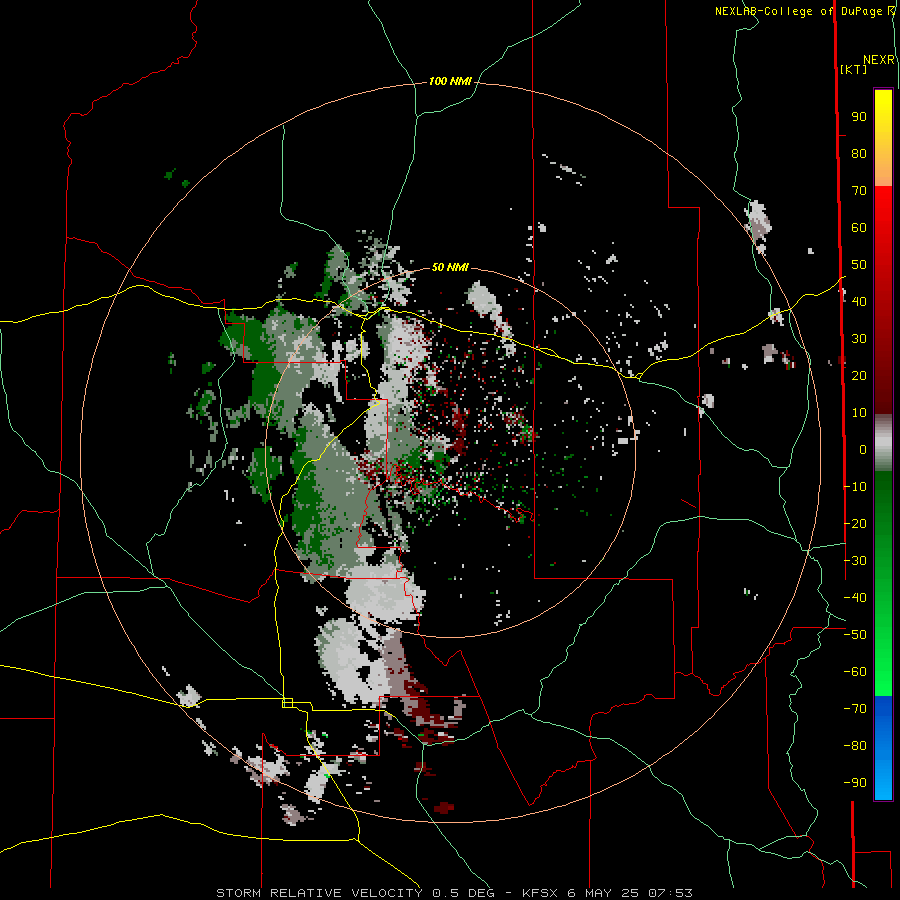Click the "50 NMI" range ring label
Screen dimensions: 900x900
pyautogui.click(x=450, y=267)
